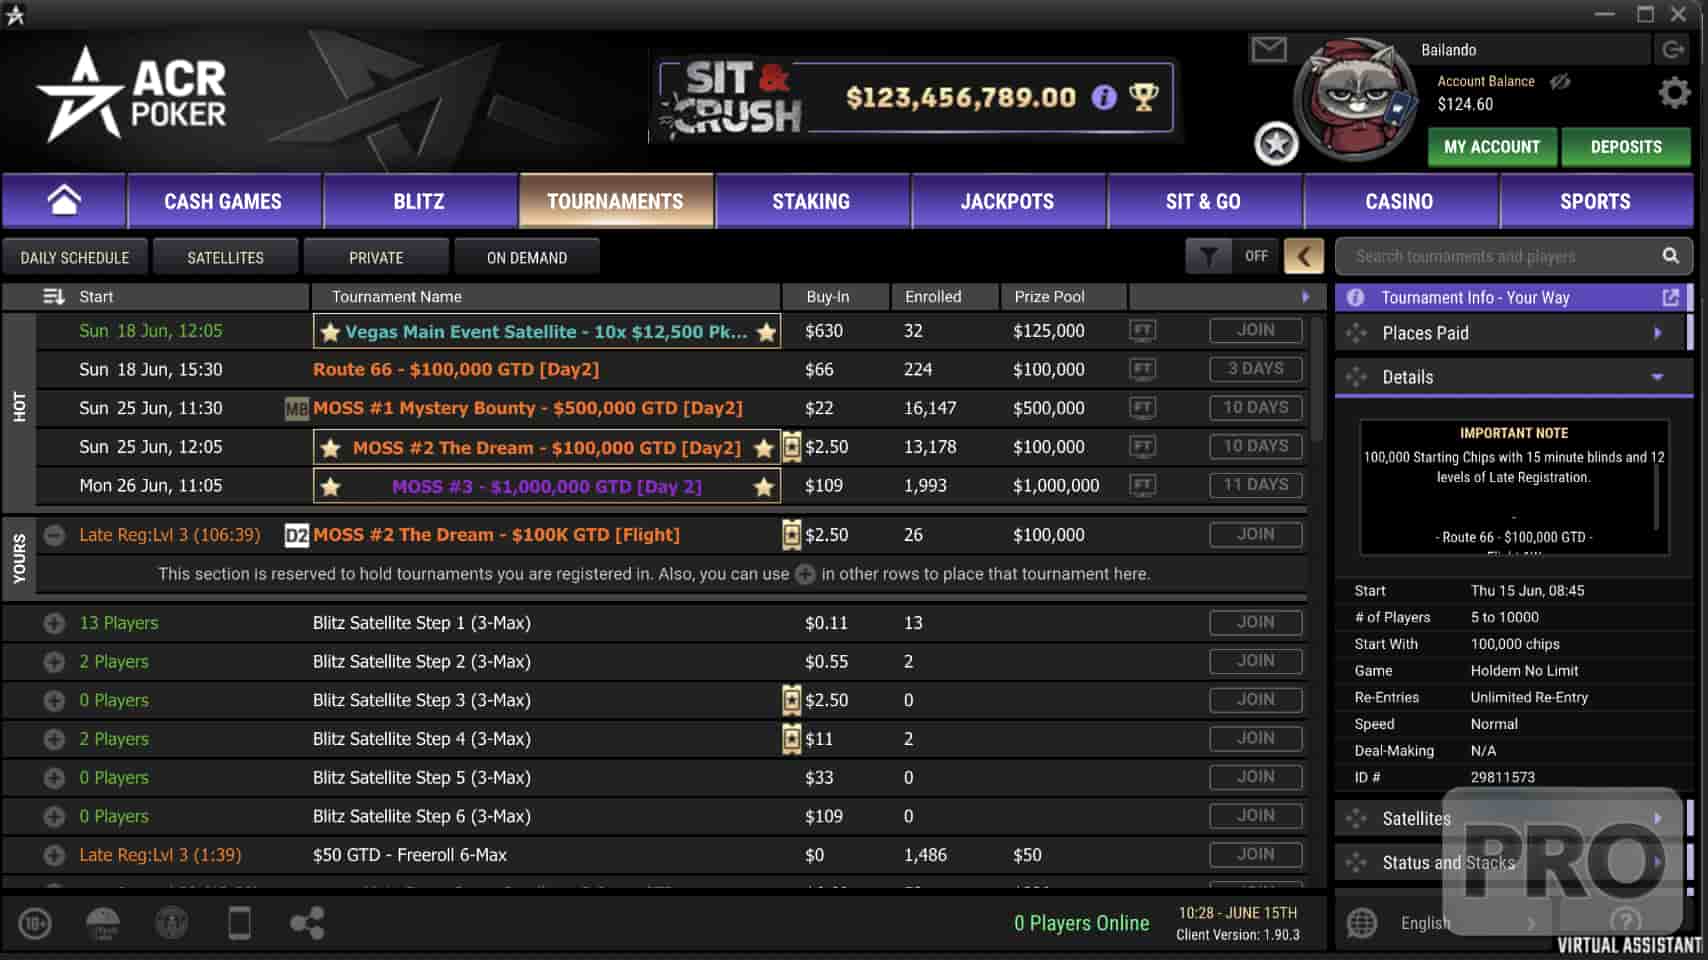1708x960 pixels.
Task: Switch to the Cash Games tab
Action: pos(223,201)
